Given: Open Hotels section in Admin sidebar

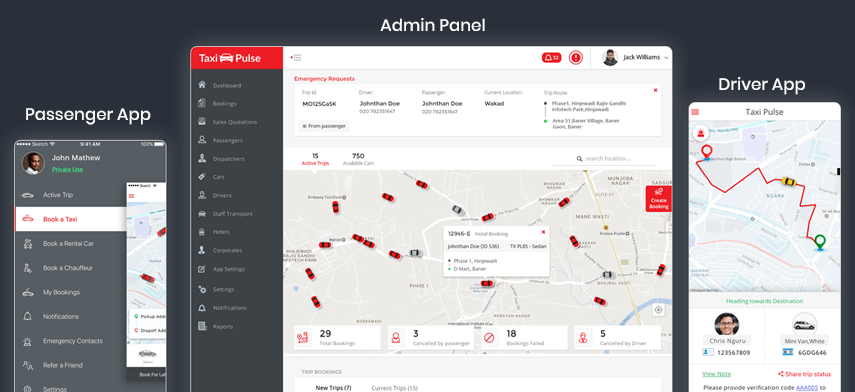Looking at the screenshot, I should click(221, 232).
